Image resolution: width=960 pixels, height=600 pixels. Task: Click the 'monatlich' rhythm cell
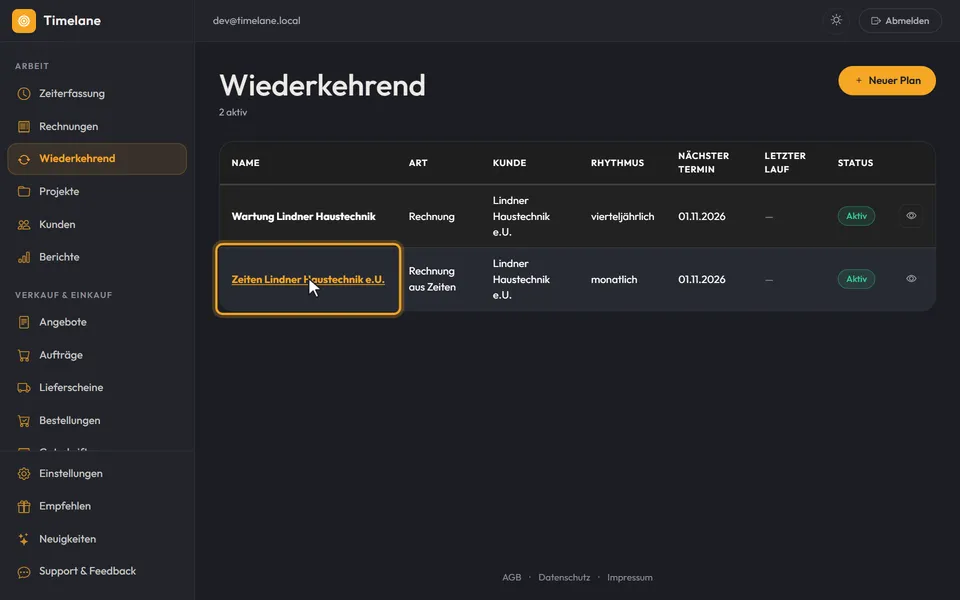tap(614, 279)
